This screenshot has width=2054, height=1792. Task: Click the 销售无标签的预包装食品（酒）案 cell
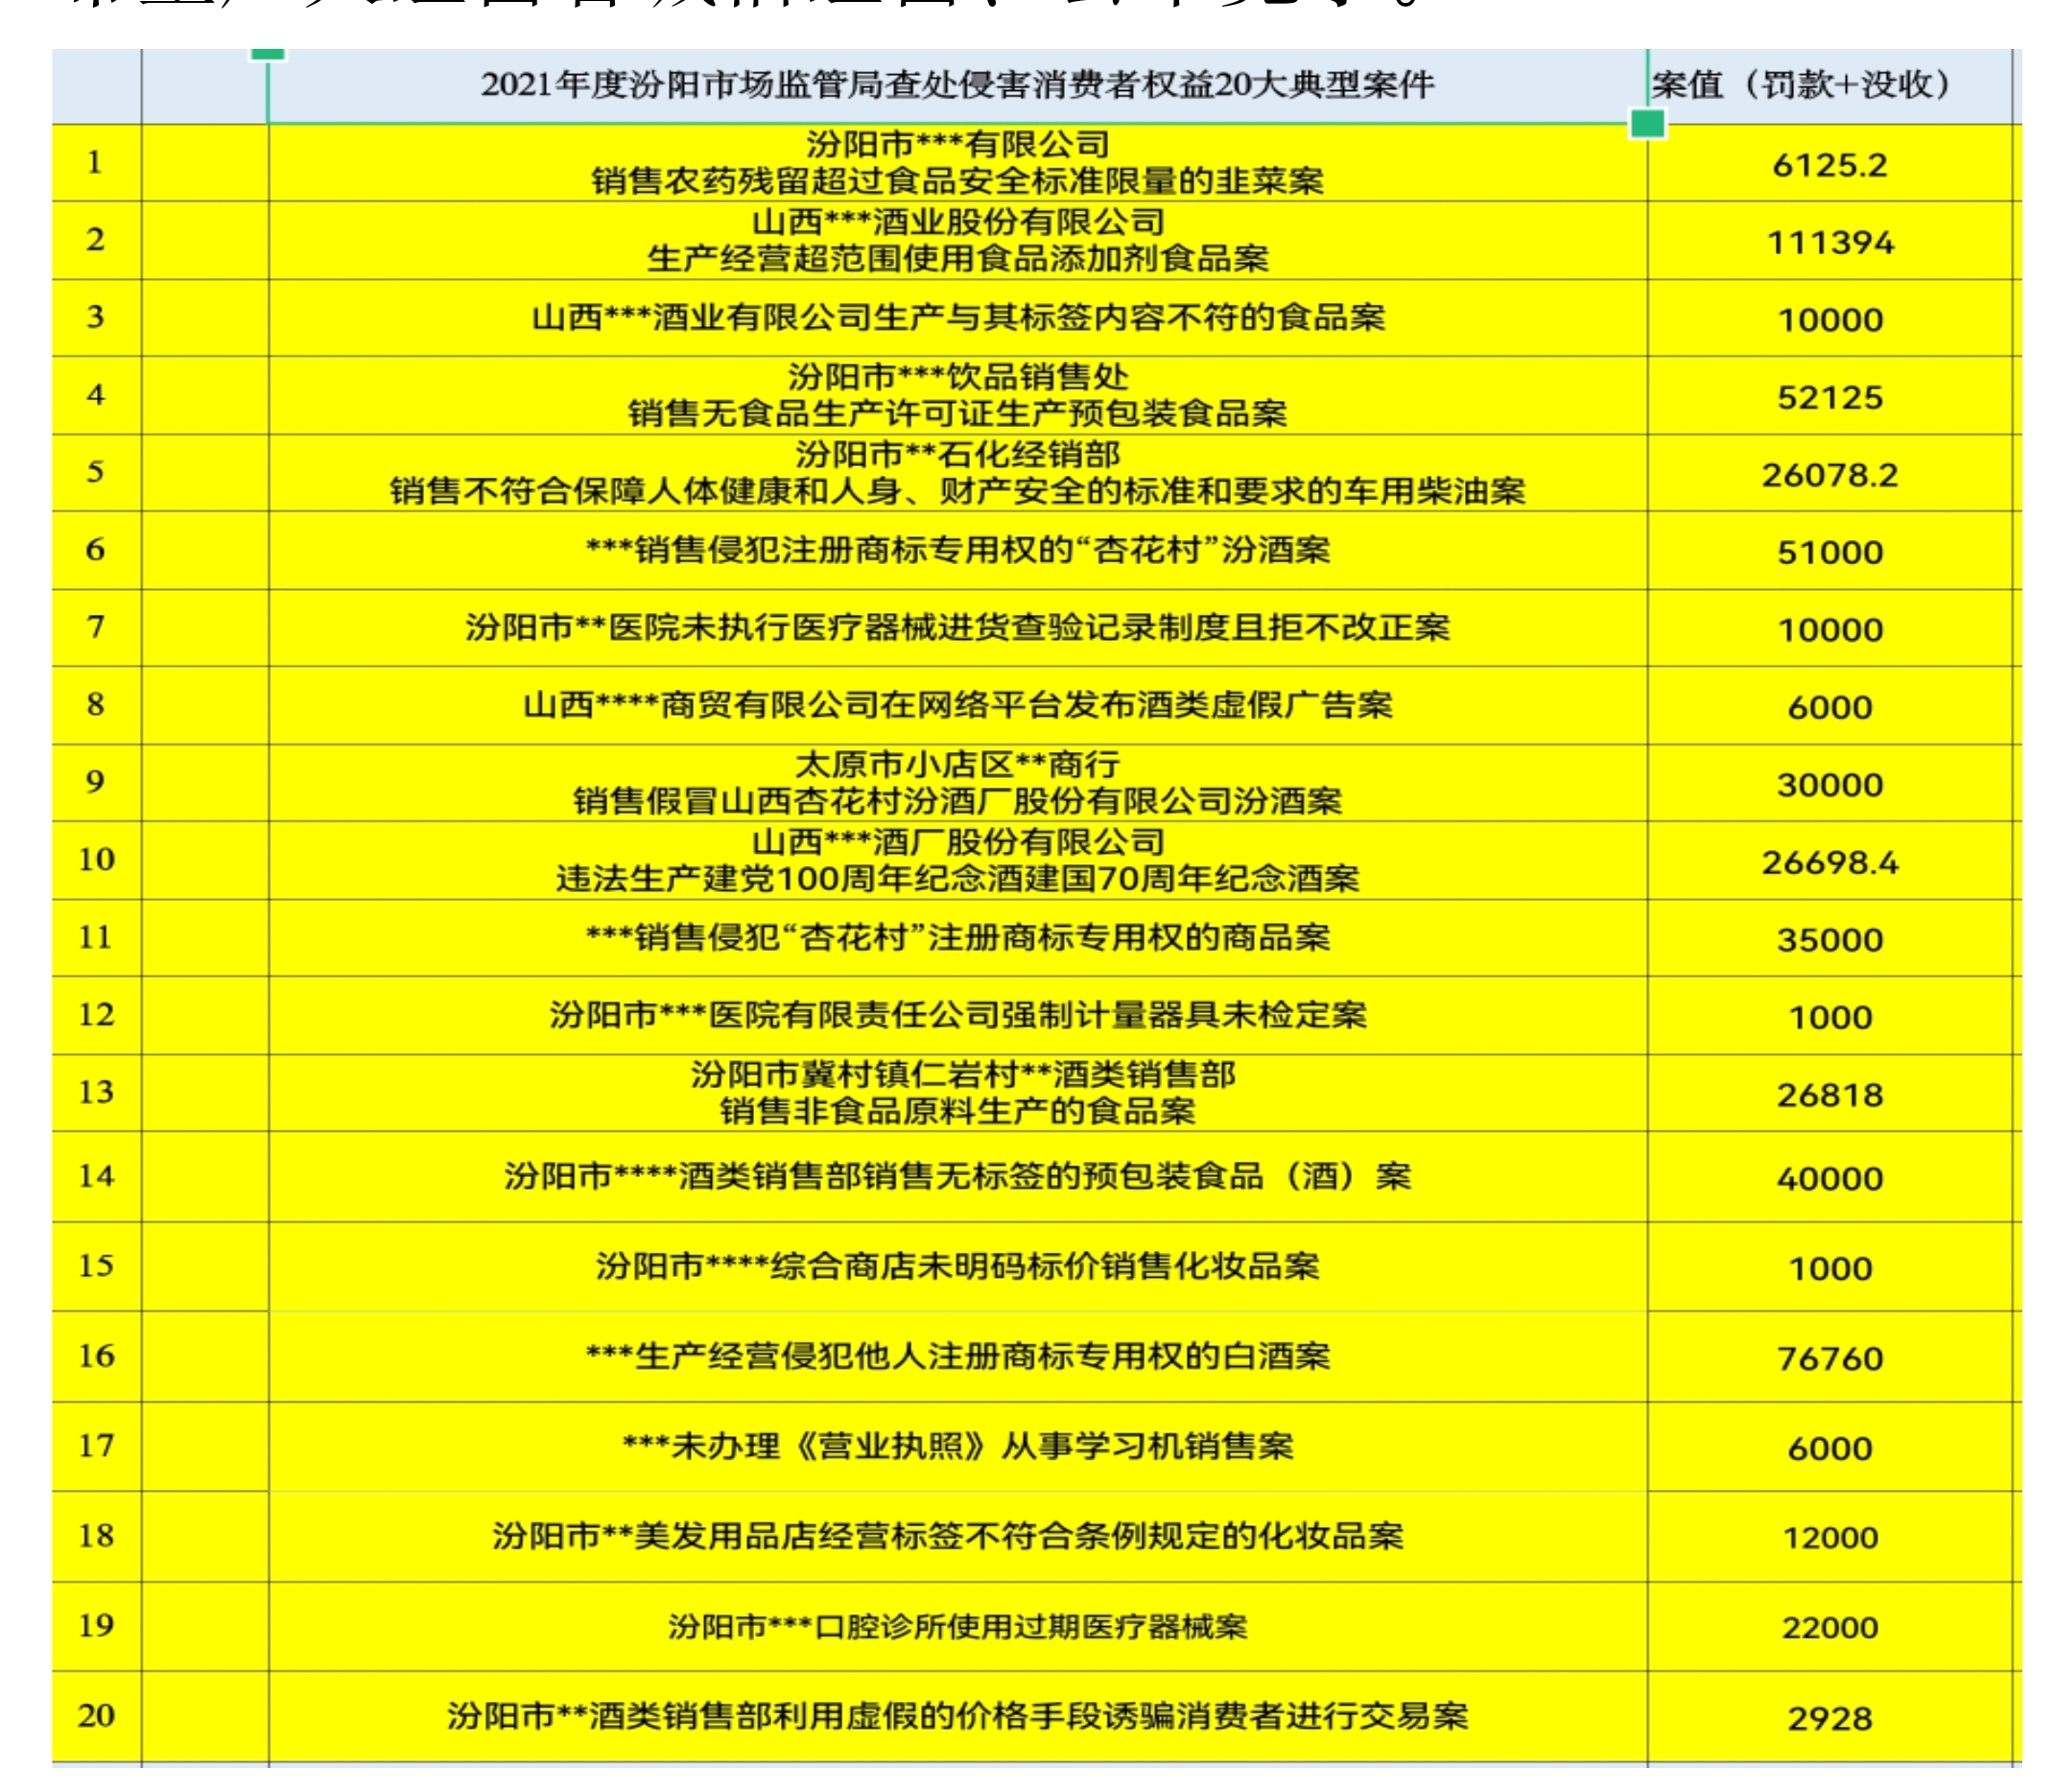coord(957,1178)
